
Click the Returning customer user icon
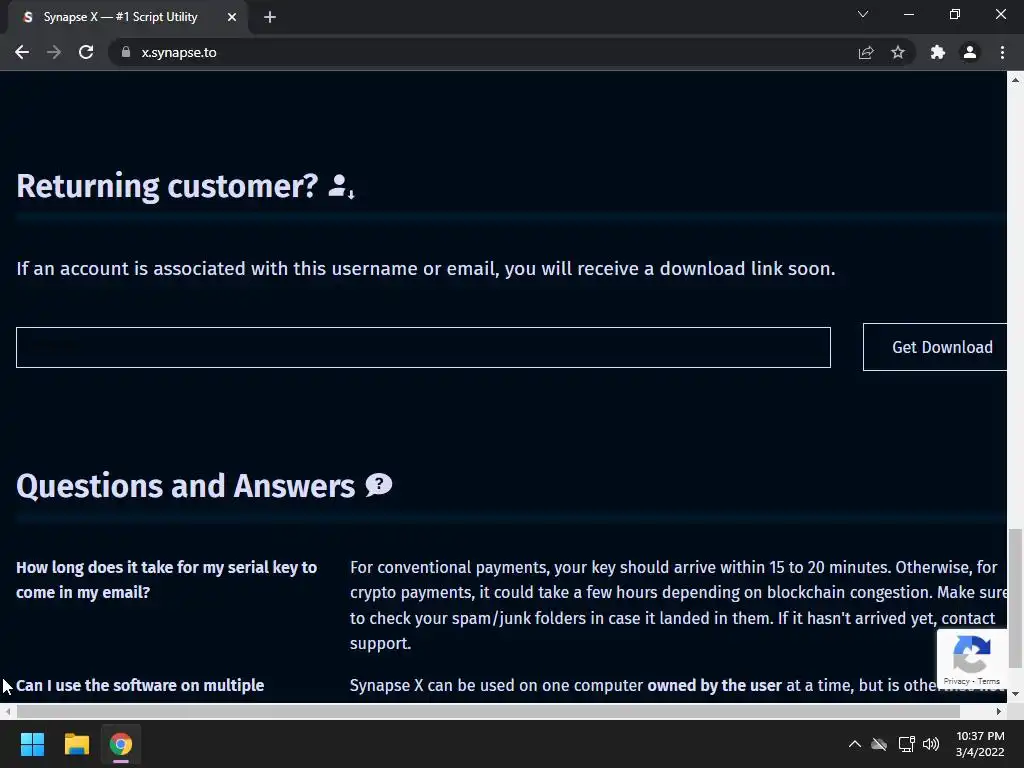(x=341, y=186)
